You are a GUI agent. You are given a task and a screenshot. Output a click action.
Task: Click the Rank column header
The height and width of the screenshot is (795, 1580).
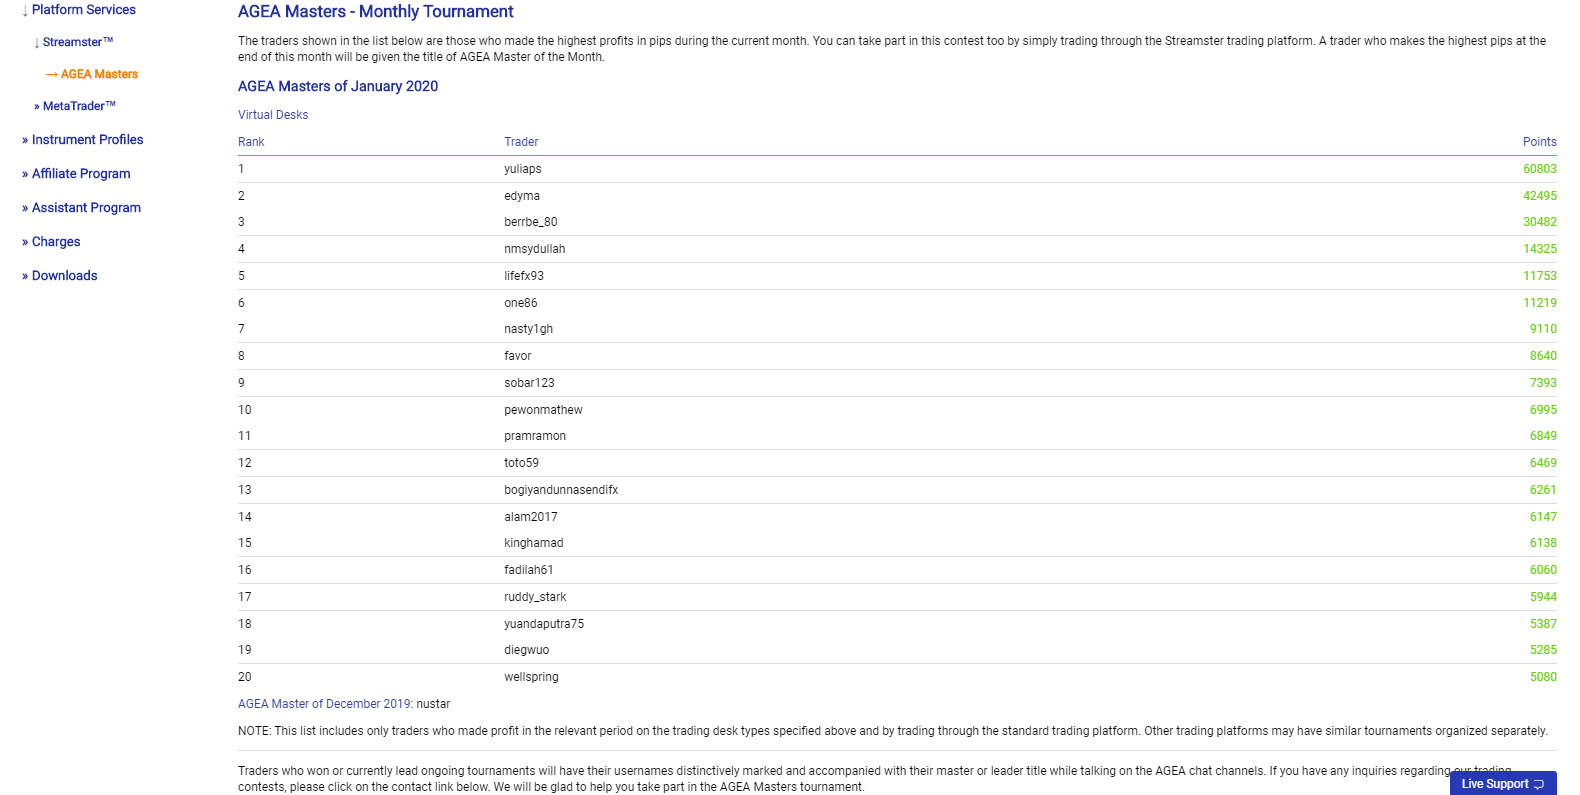tap(251, 142)
